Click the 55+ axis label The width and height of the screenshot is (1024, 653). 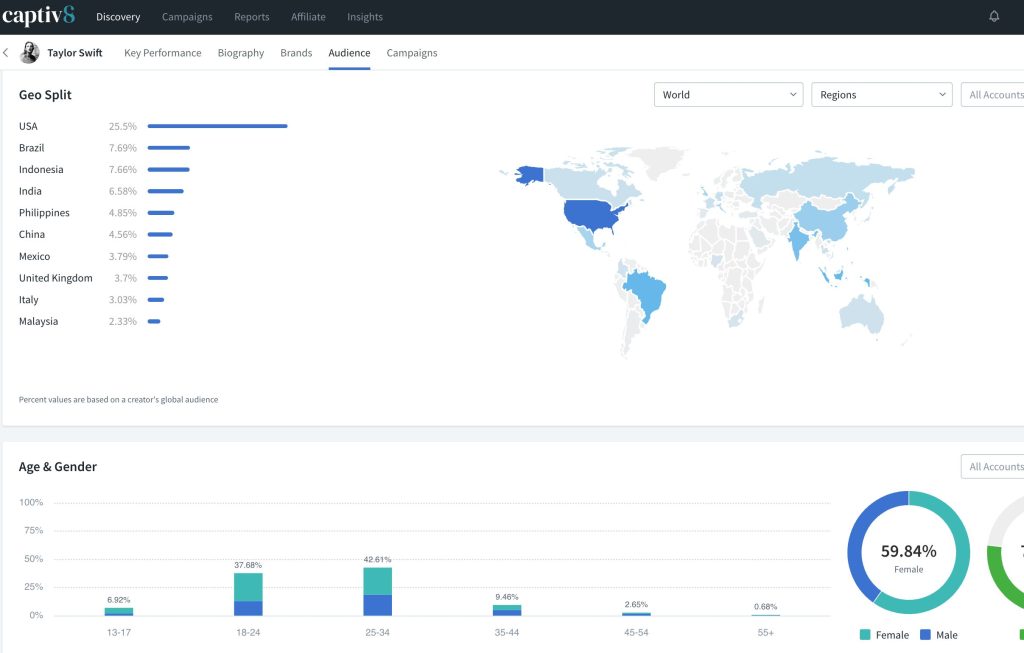(x=765, y=633)
